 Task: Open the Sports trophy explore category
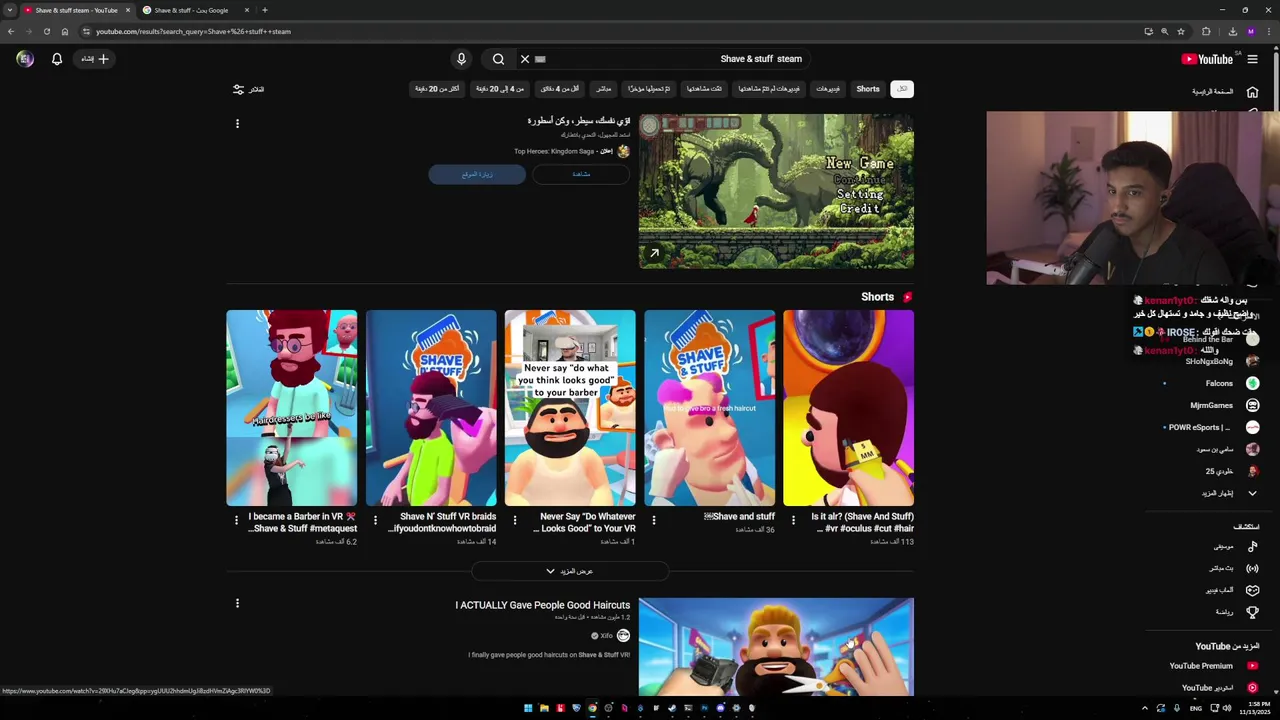pyautogui.click(x=1235, y=612)
